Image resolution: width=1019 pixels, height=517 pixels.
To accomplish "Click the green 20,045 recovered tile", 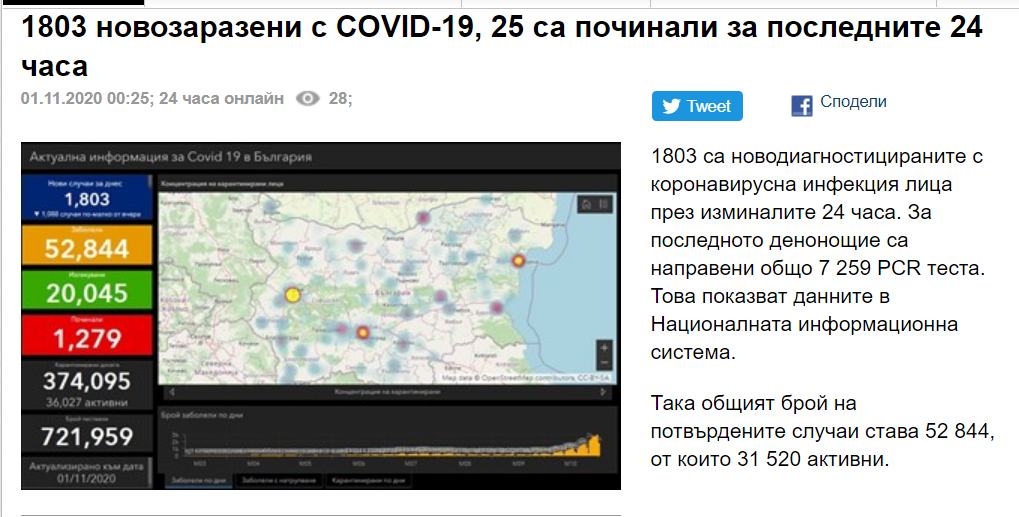I will [87, 290].
